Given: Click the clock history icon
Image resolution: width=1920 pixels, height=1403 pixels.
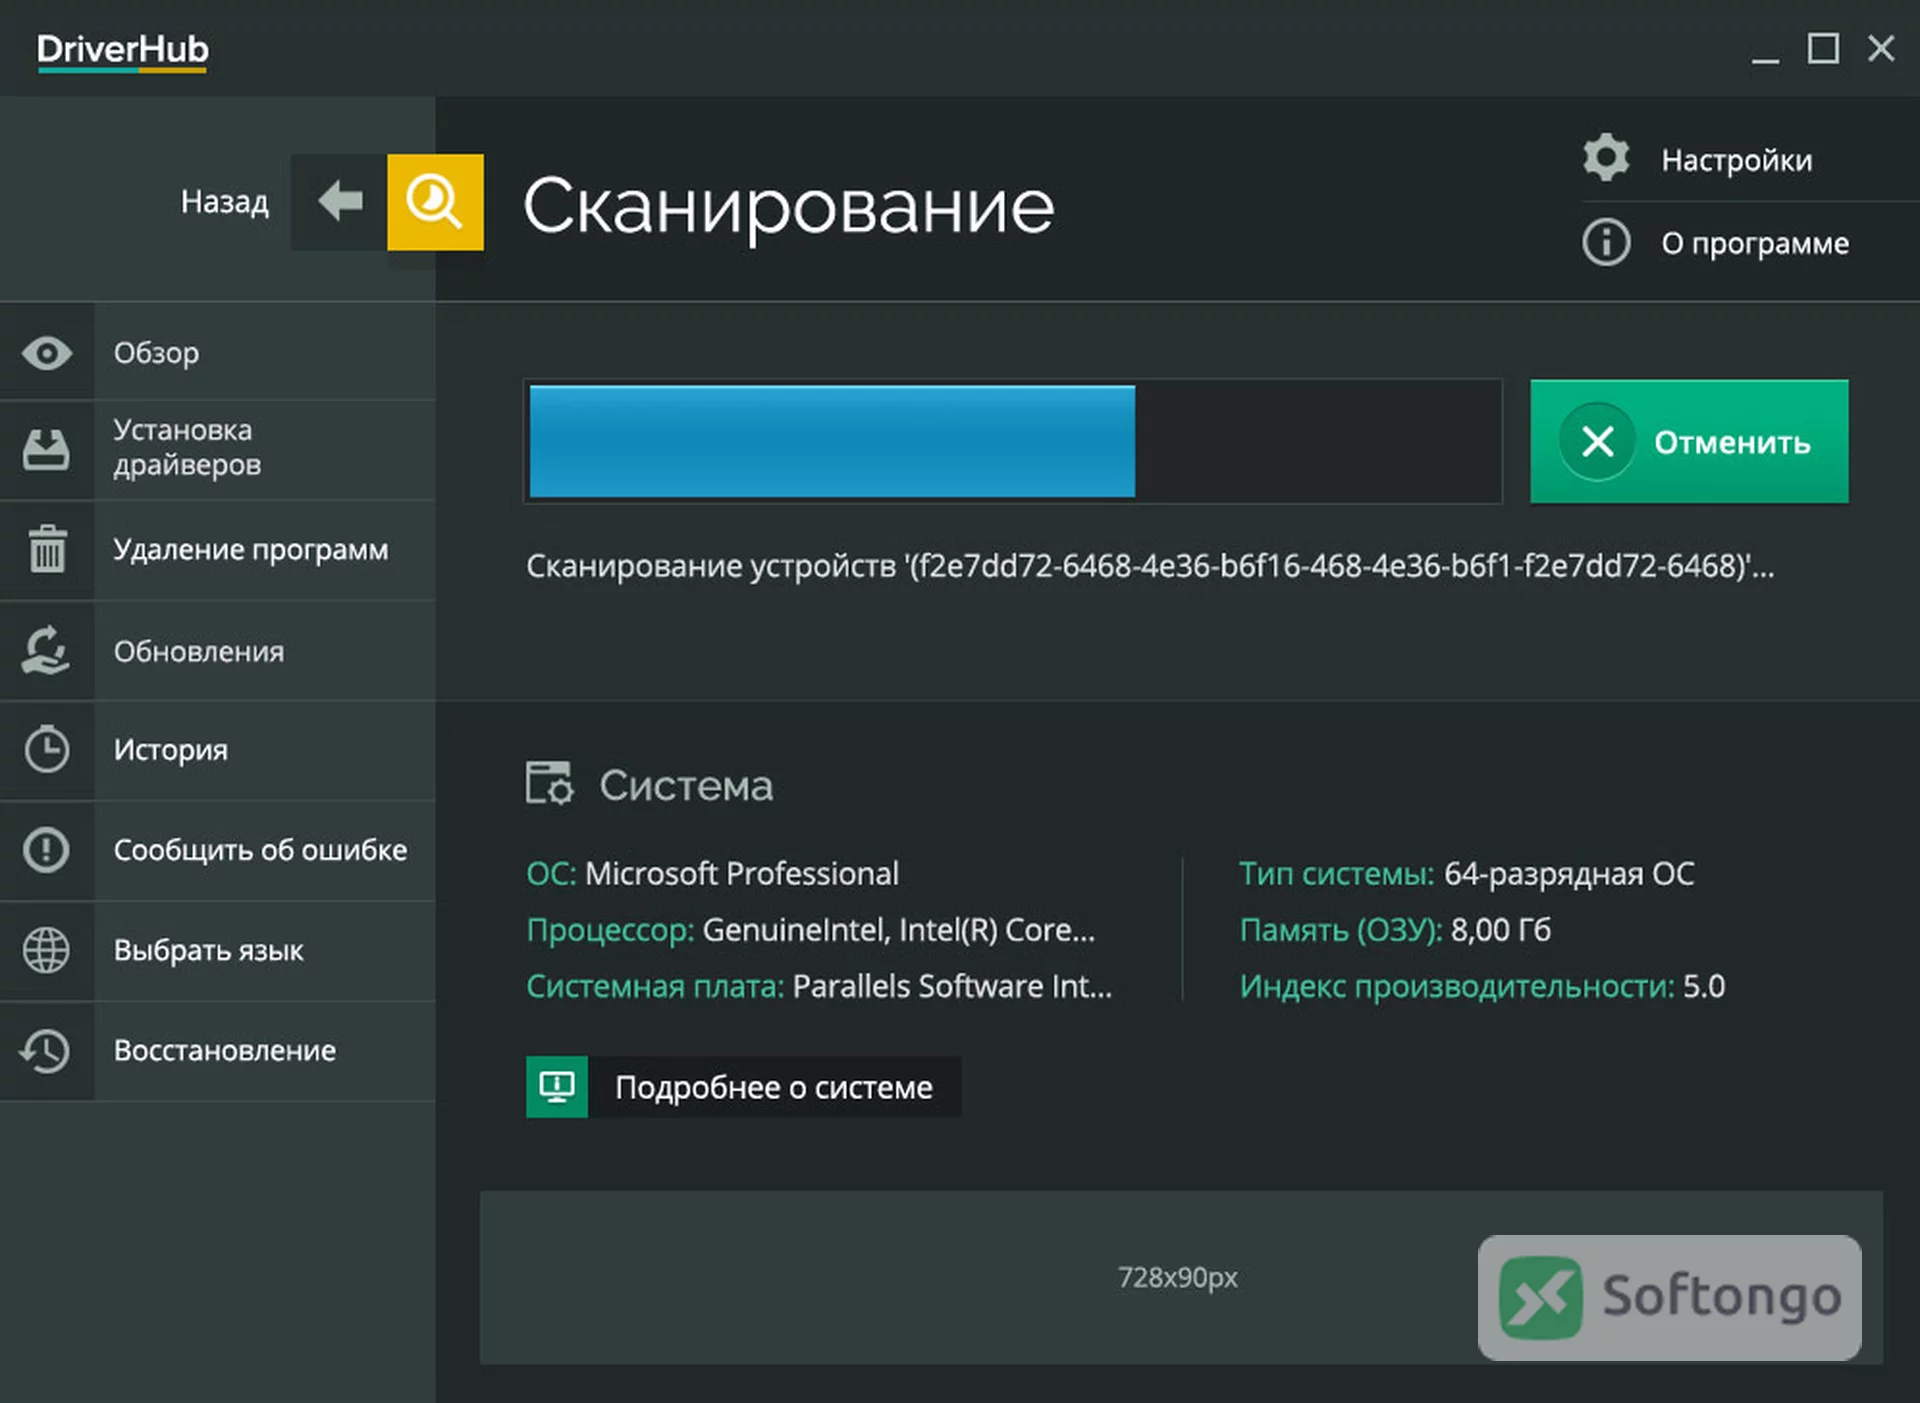Looking at the screenshot, I should (x=47, y=750).
